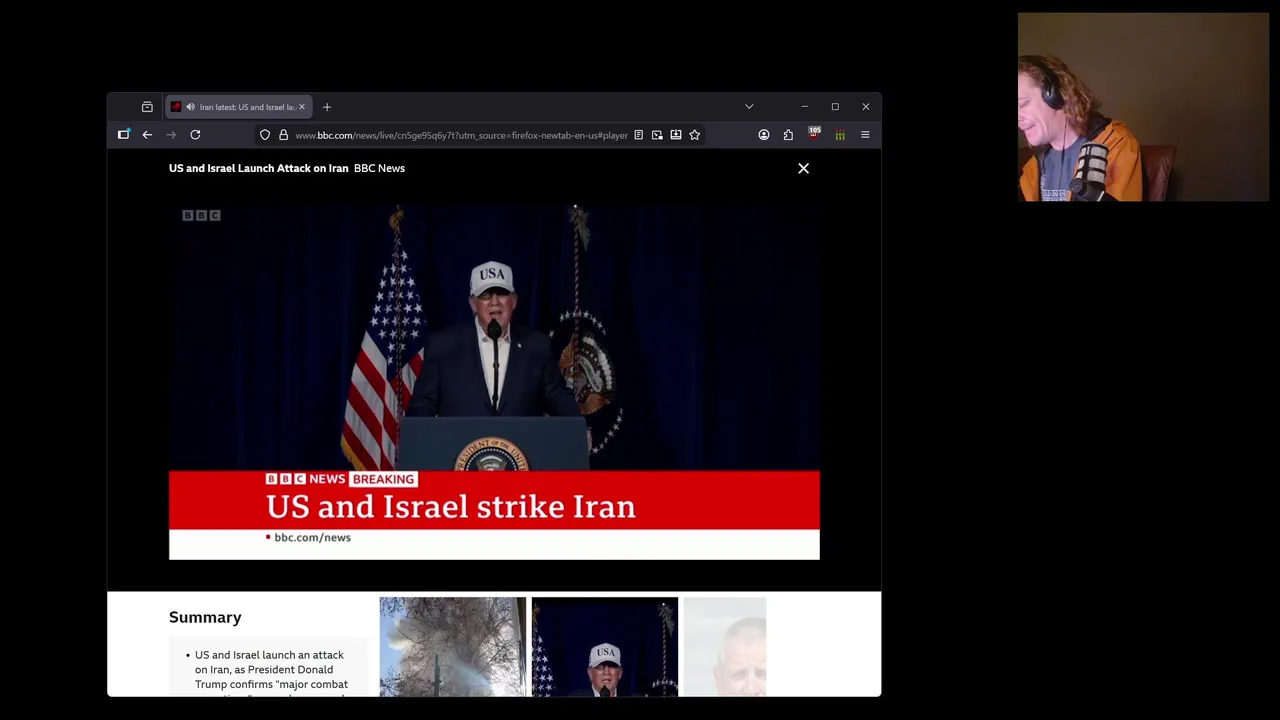Screen dimensions: 1280x720
Task: Open Firefox account profile icon
Action: click(764, 135)
